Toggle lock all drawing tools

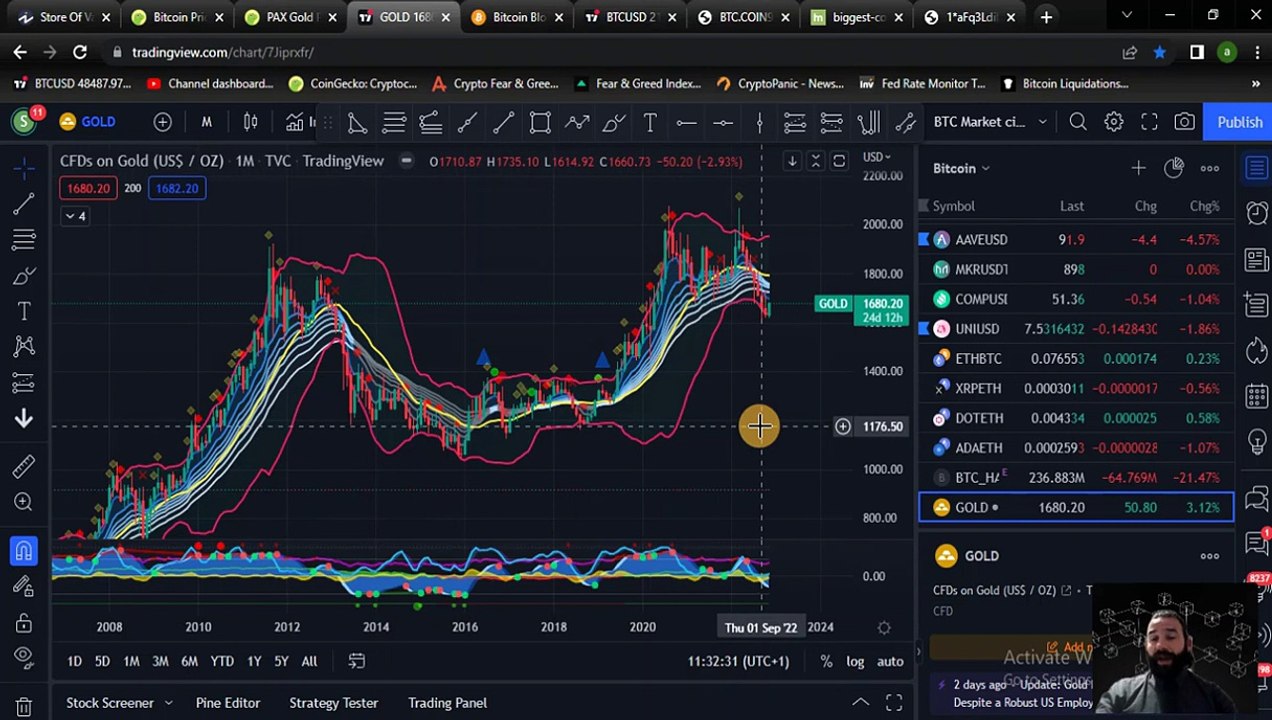[x=24, y=622]
